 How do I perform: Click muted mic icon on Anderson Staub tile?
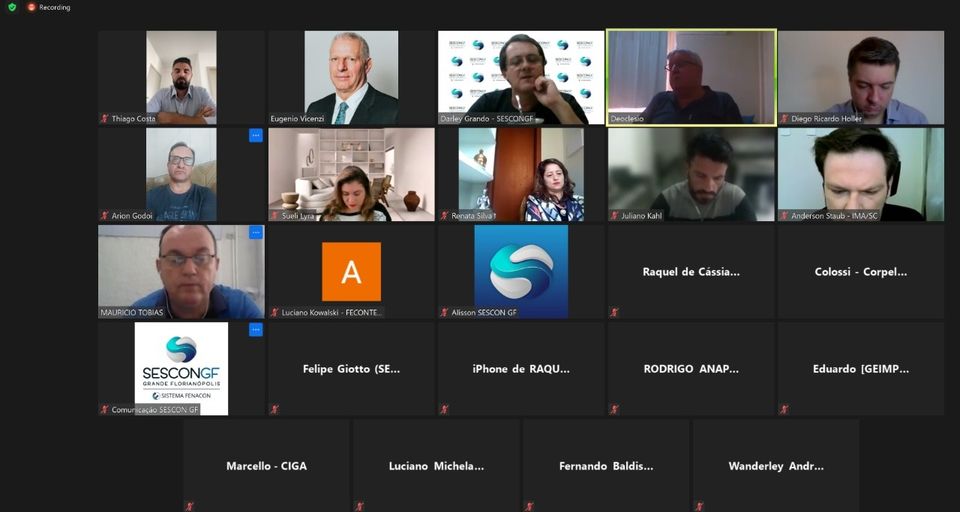click(784, 216)
